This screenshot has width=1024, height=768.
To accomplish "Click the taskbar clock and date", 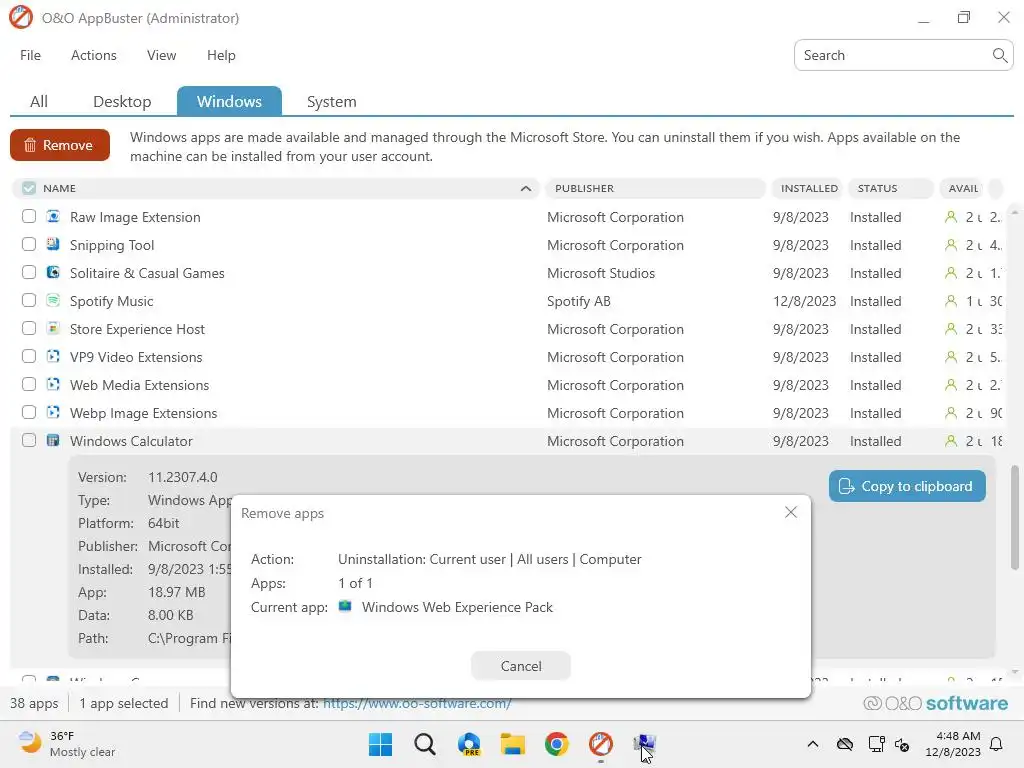I will click(953, 744).
